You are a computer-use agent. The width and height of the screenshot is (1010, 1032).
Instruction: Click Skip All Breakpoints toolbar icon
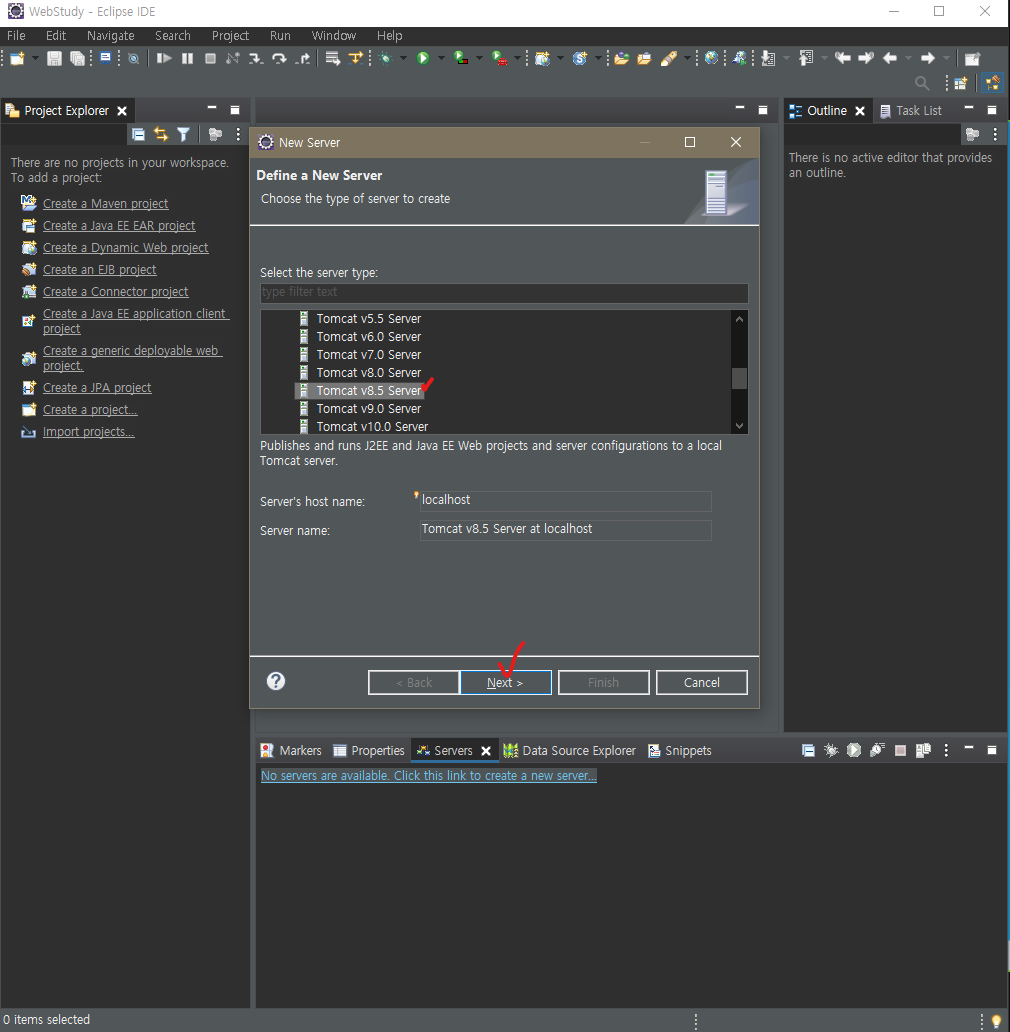pyautogui.click(x=134, y=59)
